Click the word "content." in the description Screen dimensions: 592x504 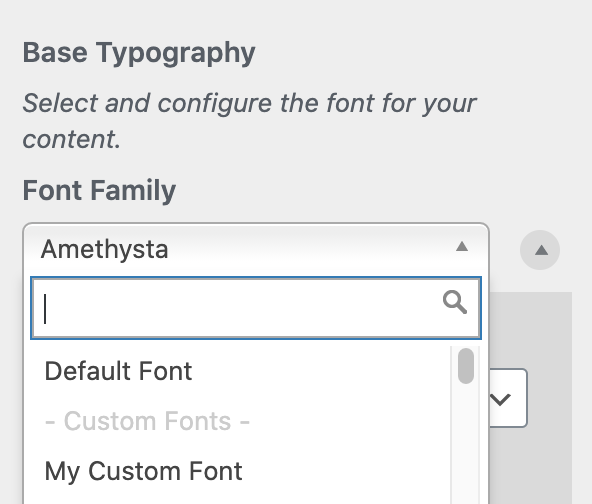point(72,139)
